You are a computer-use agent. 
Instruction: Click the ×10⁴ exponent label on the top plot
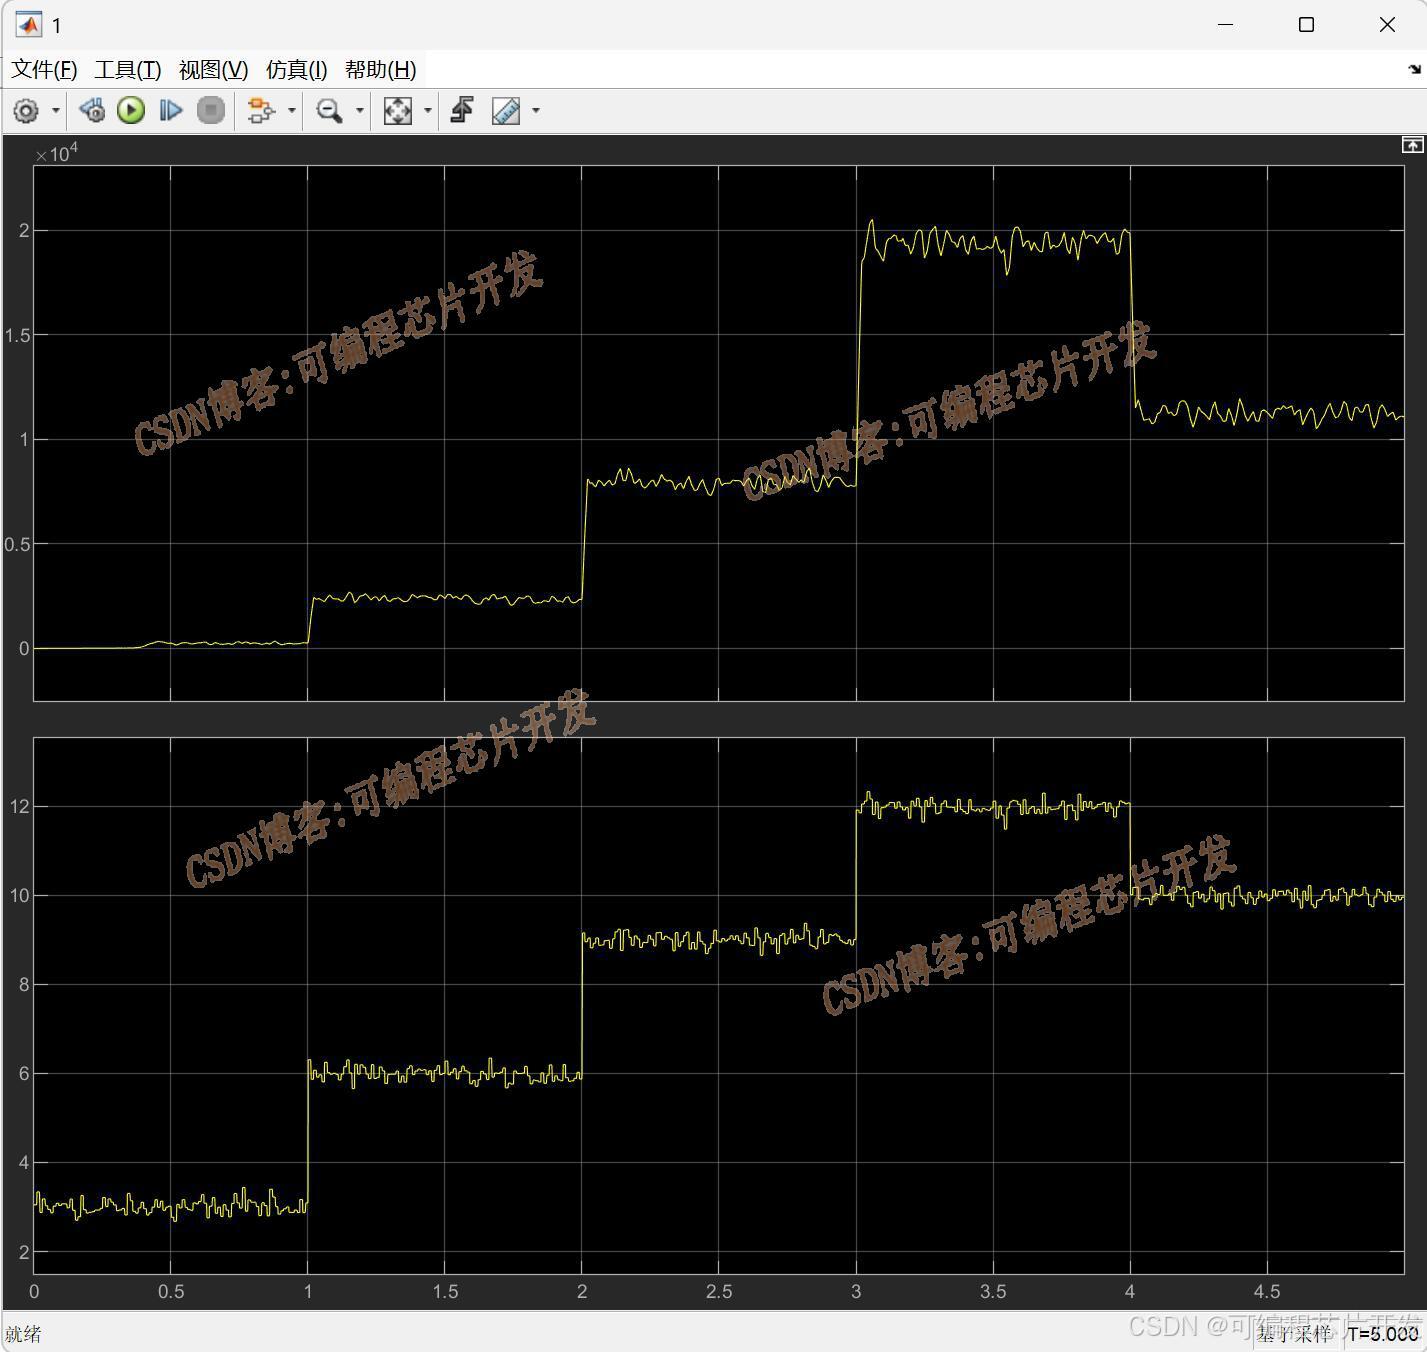point(56,153)
